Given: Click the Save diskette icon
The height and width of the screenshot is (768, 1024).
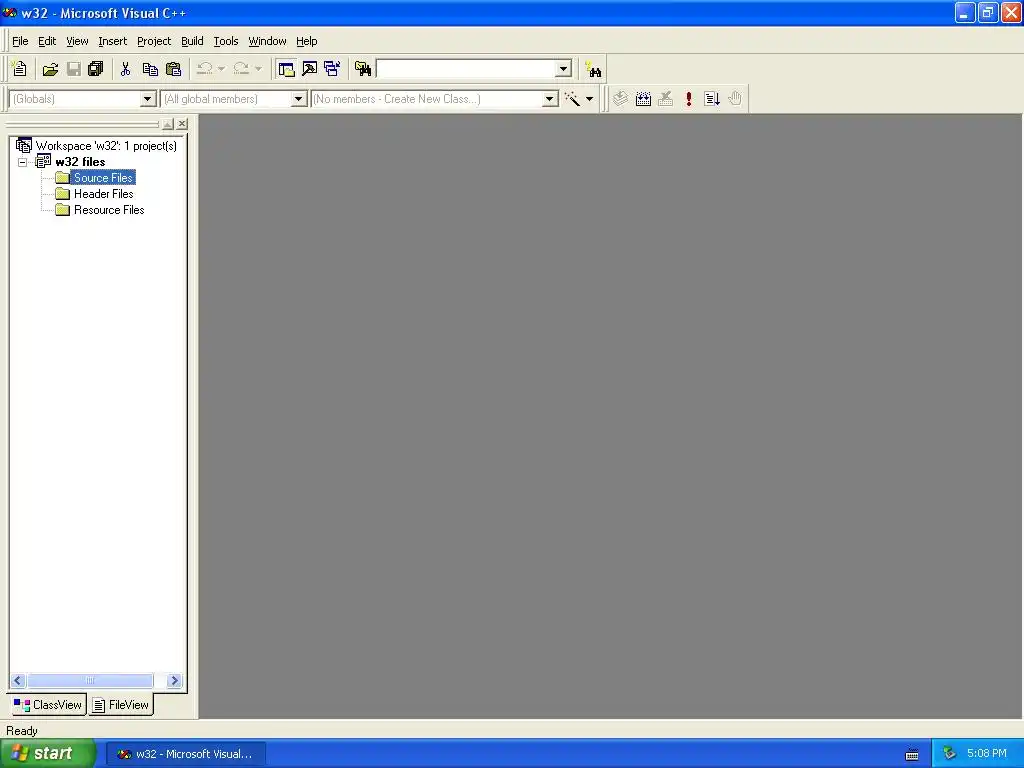Looking at the screenshot, I should (74, 69).
